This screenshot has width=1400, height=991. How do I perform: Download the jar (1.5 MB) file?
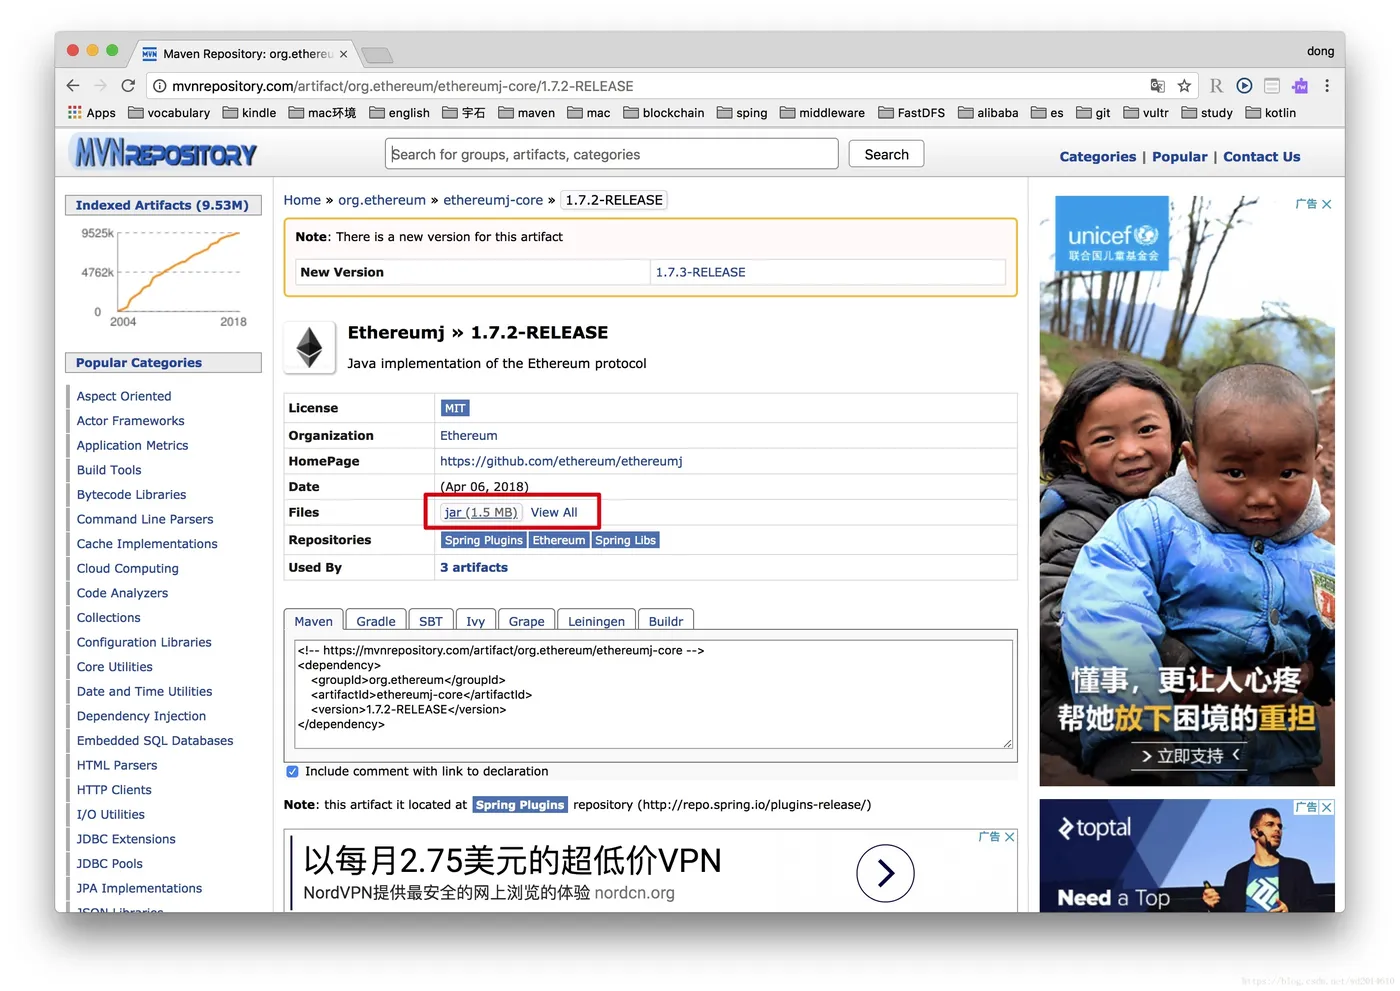click(x=481, y=512)
